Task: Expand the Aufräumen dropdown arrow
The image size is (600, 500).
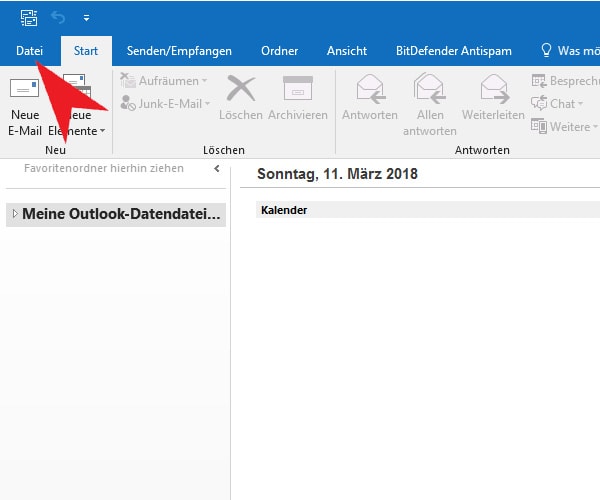Action: click(205, 81)
